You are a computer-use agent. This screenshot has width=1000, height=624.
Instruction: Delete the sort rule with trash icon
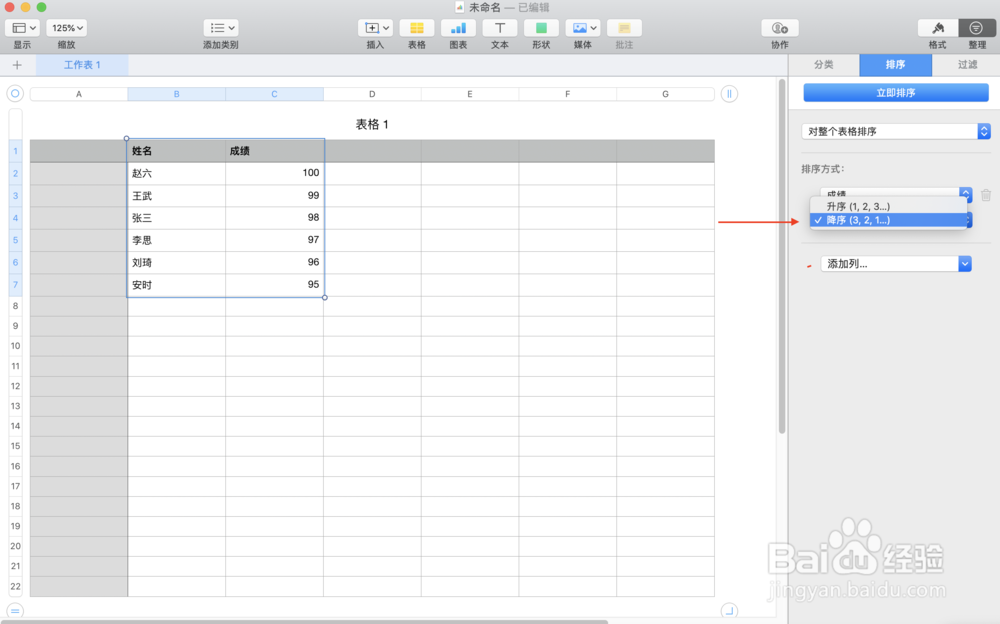point(985,195)
